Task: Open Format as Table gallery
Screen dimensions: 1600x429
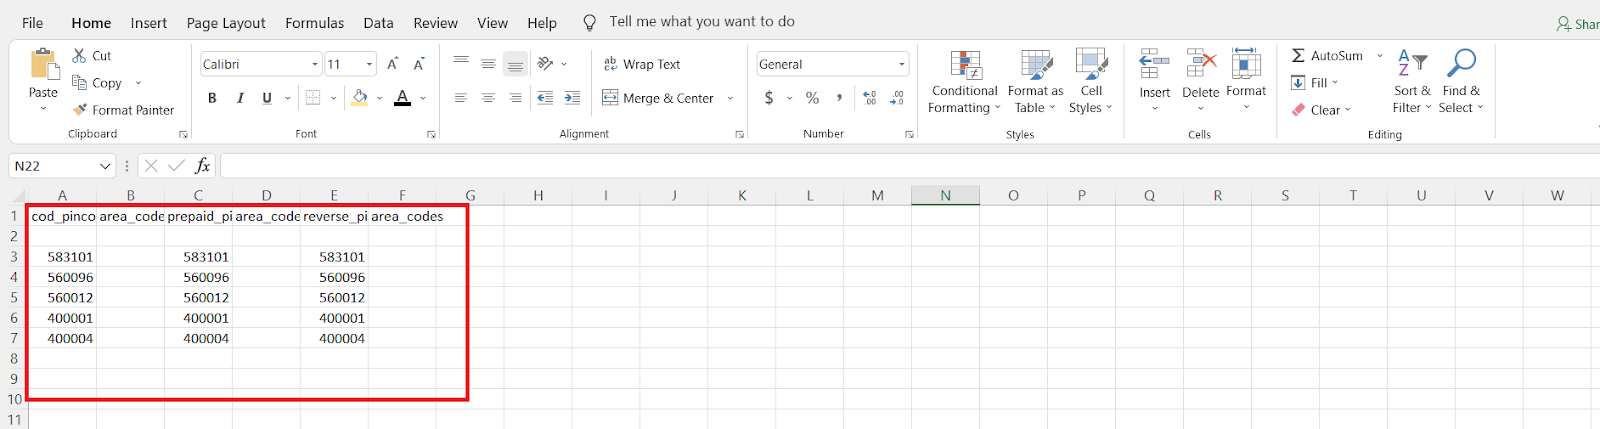Action: [x=1036, y=64]
